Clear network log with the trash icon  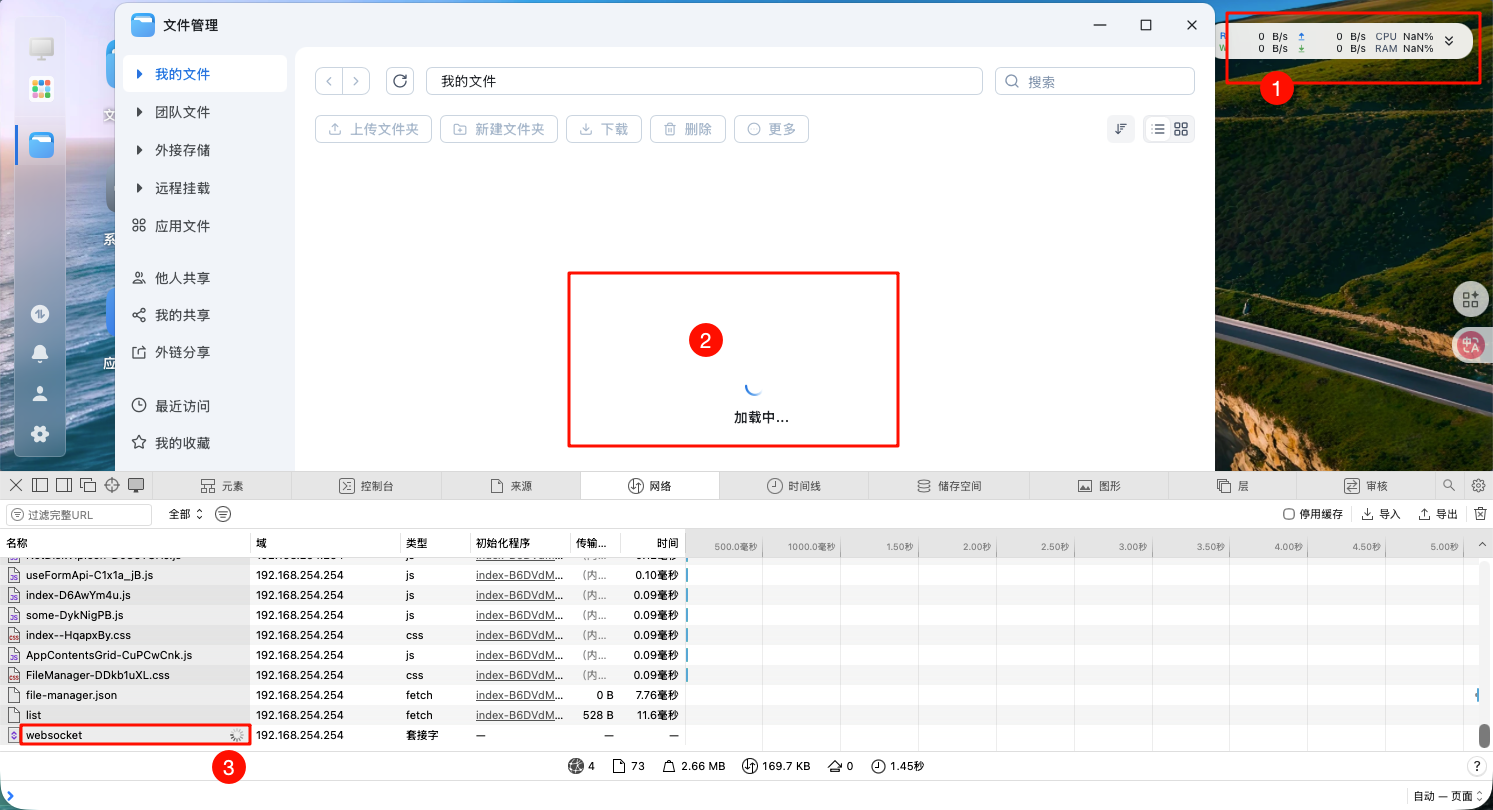[1480, 514]
